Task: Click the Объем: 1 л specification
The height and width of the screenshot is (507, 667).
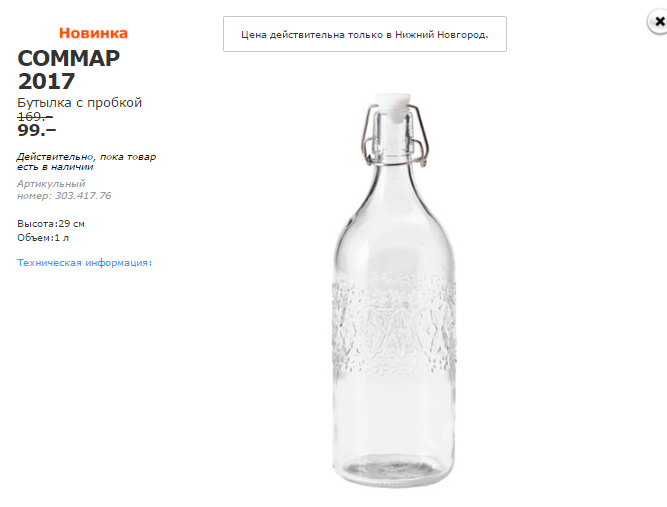Action: [43, 238]
